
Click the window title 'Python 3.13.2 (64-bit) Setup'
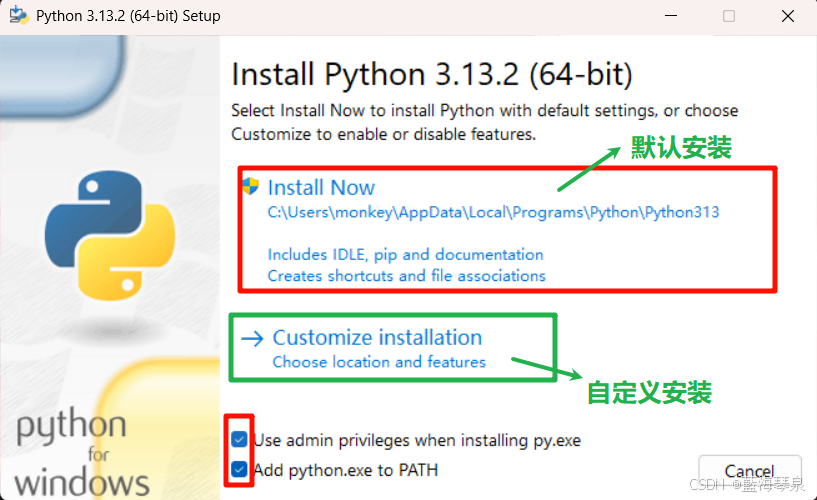128,16
